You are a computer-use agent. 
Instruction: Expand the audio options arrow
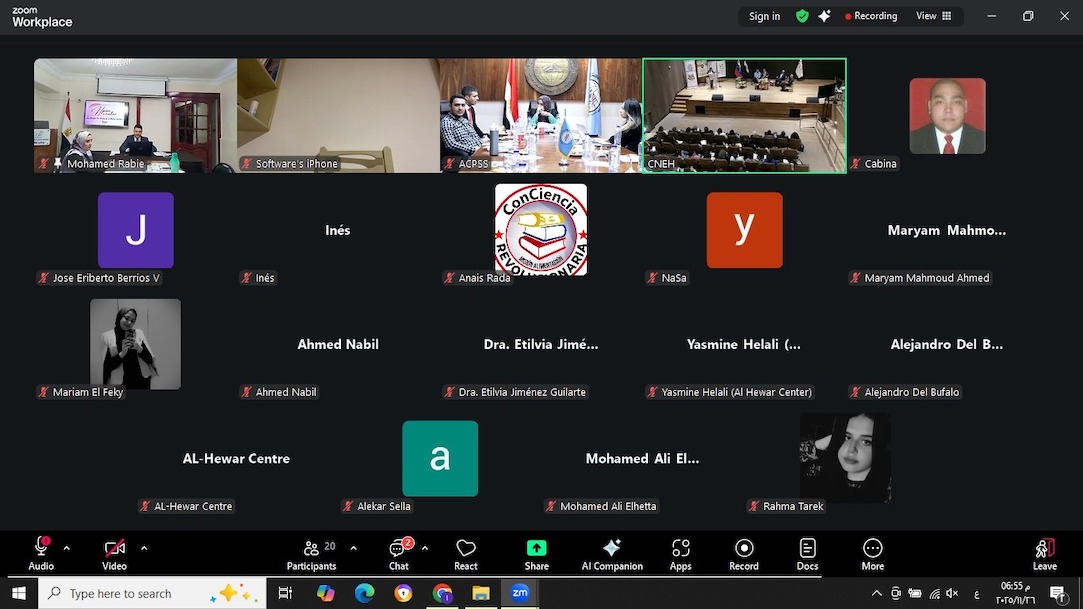pos(67,548)
